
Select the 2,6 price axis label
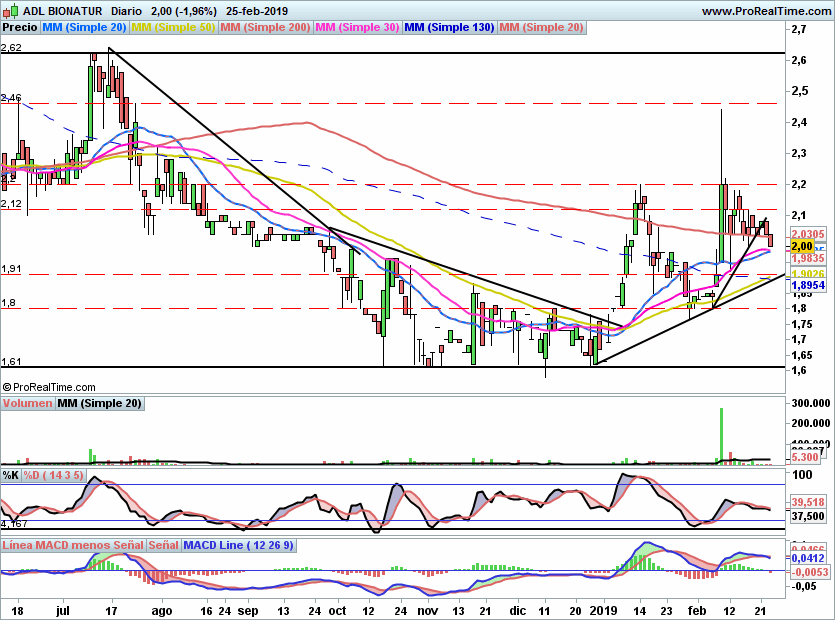[x=799, y=60]
